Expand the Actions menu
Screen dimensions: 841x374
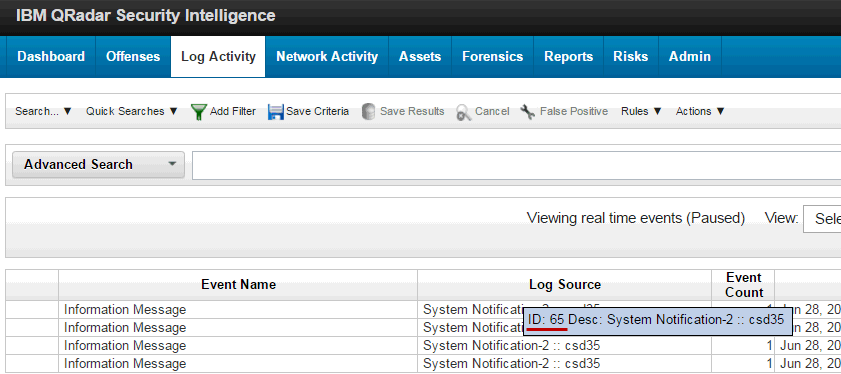click(x=700, y=111)
